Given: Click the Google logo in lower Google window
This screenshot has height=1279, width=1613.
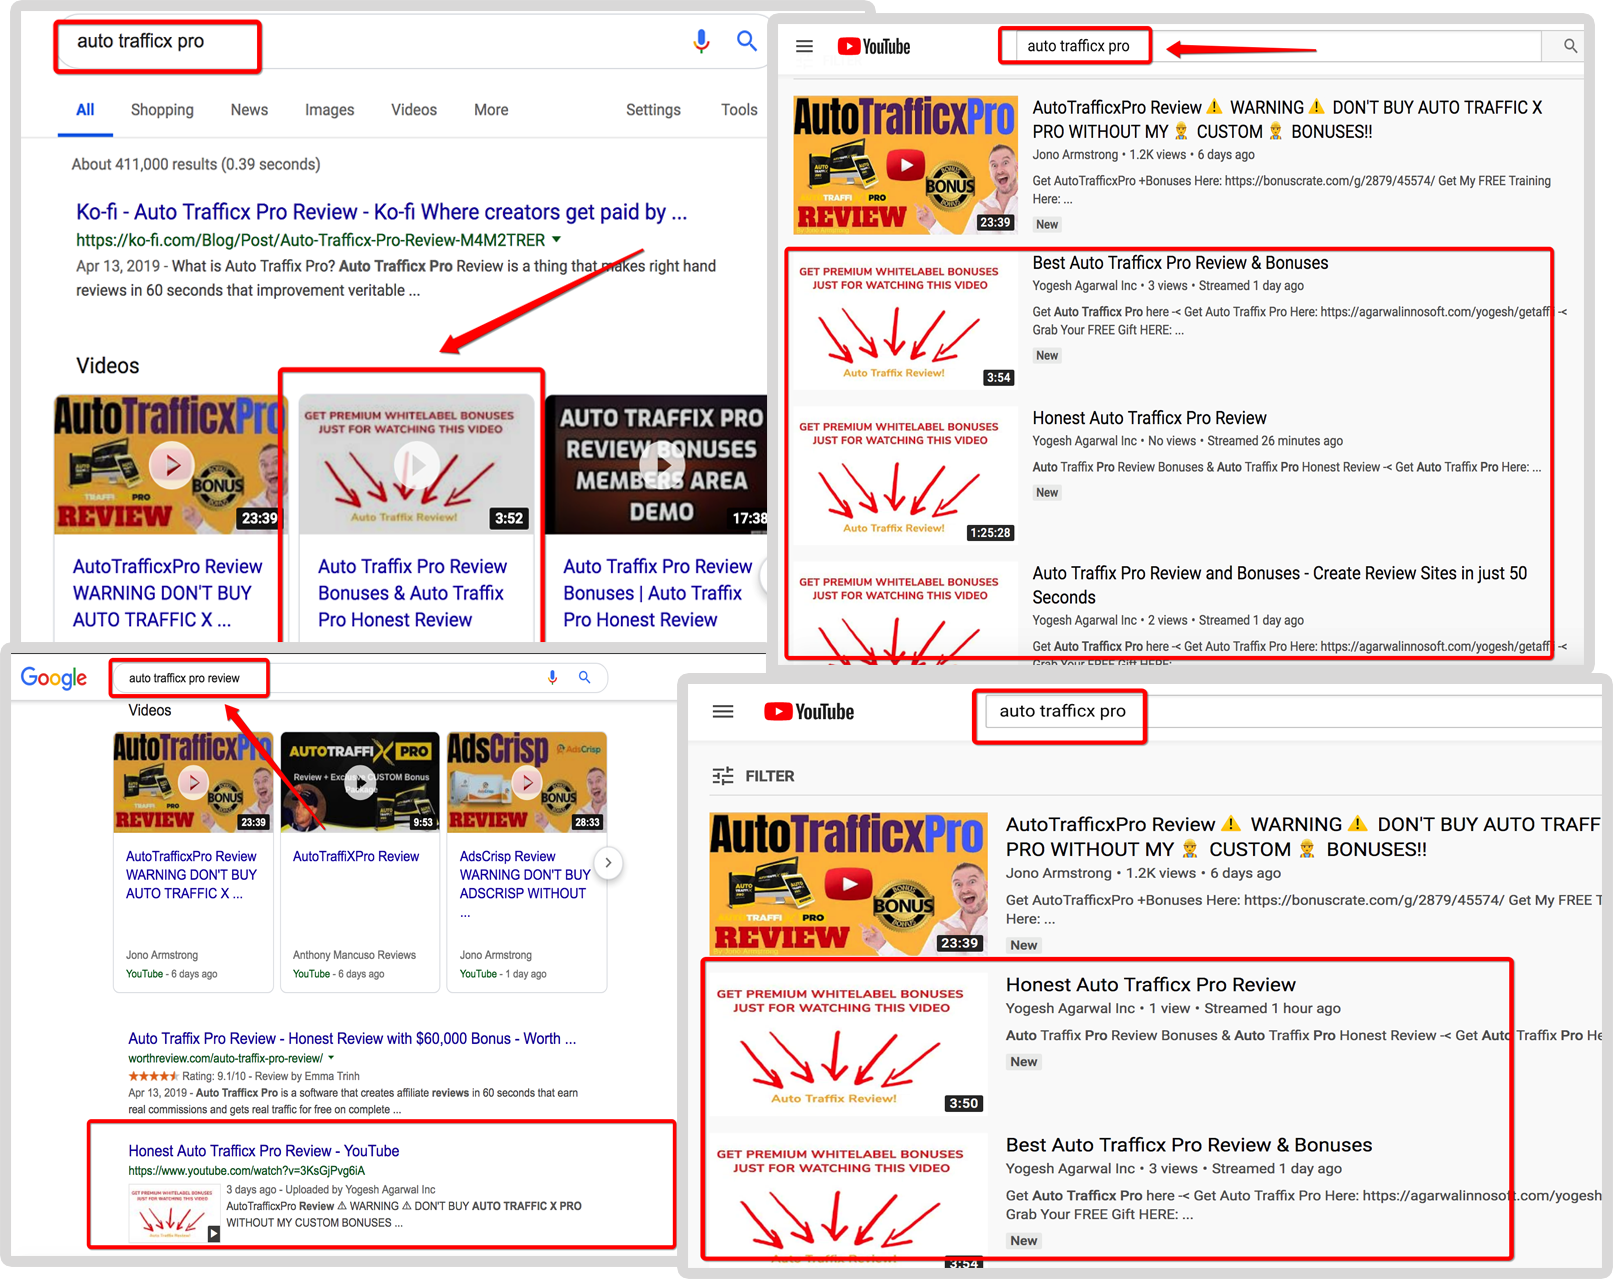Looking at the screenshot, I should (x=54, y=678).
